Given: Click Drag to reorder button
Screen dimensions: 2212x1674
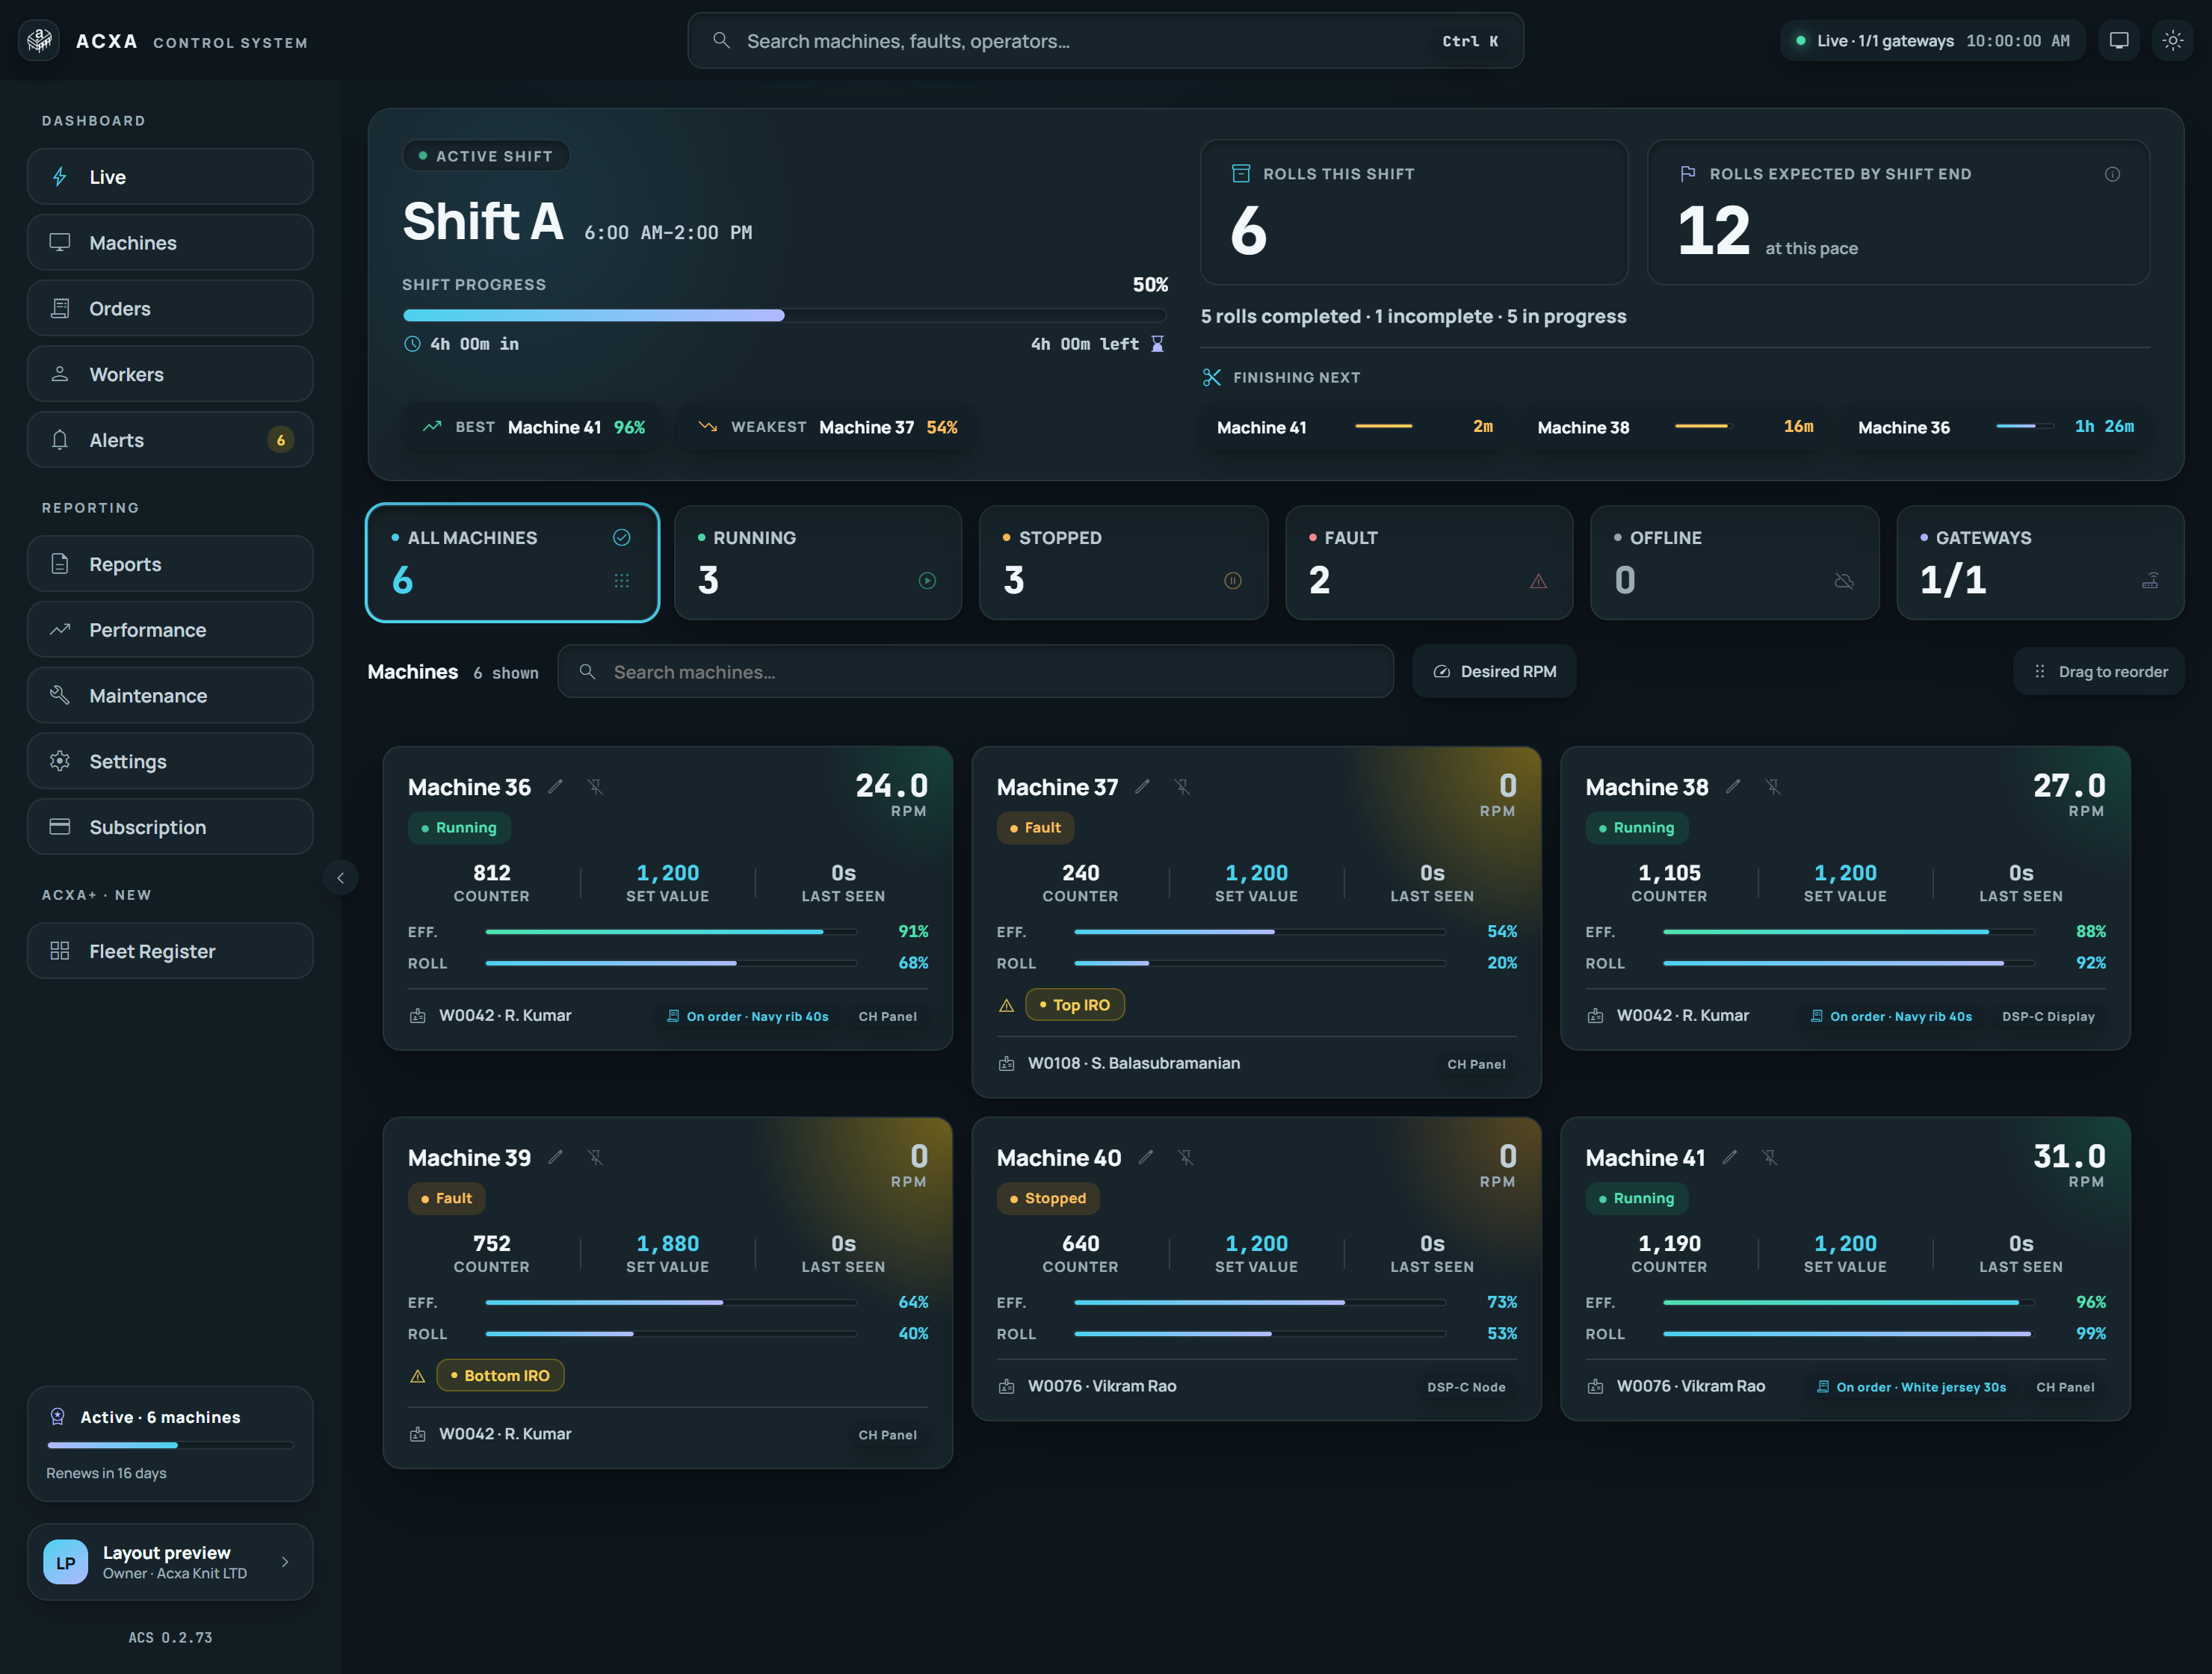Looking at the screenshot, I should (2098, 672).
